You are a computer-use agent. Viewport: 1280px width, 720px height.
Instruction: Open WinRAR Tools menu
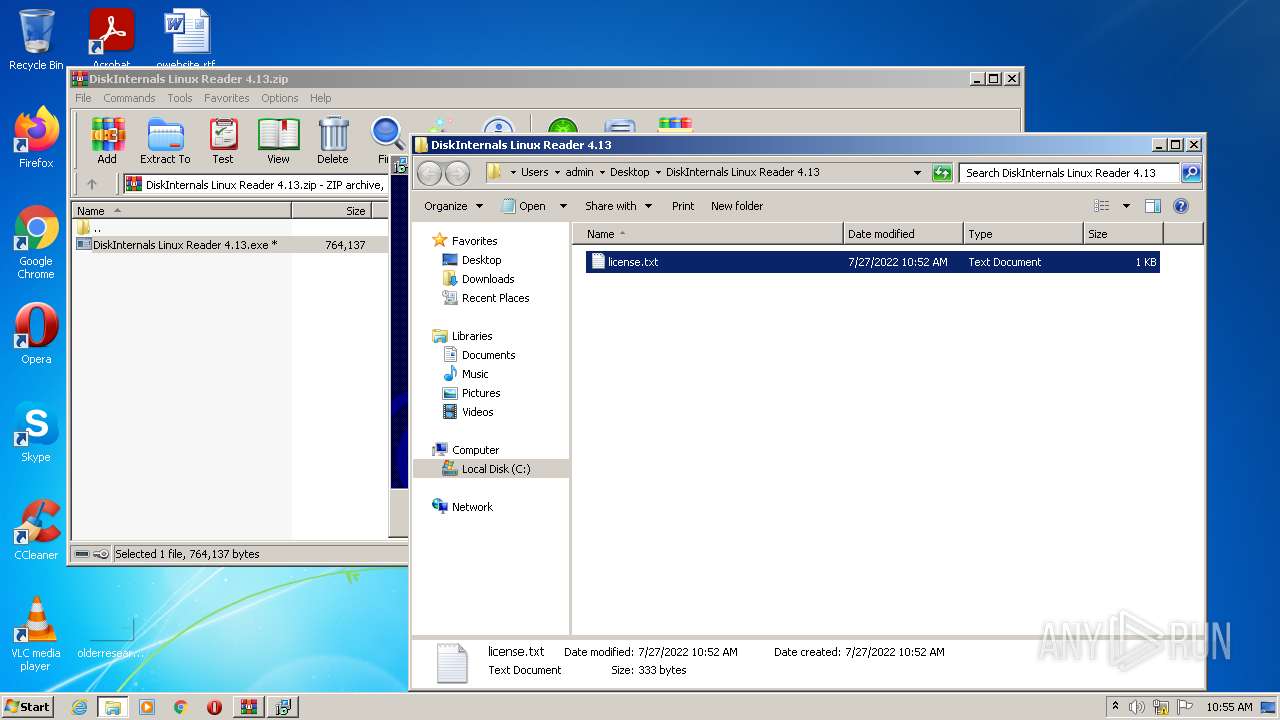pyautogui.click(x=180, y=98)
